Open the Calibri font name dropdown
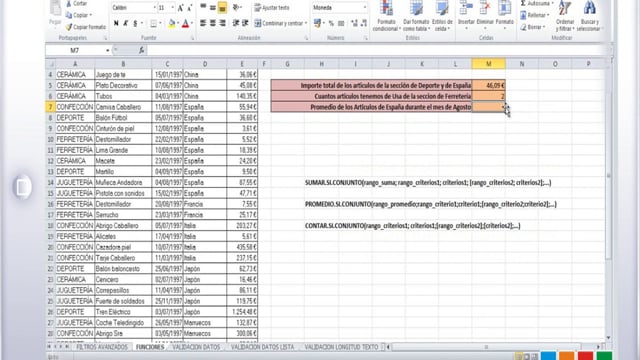 154,8
